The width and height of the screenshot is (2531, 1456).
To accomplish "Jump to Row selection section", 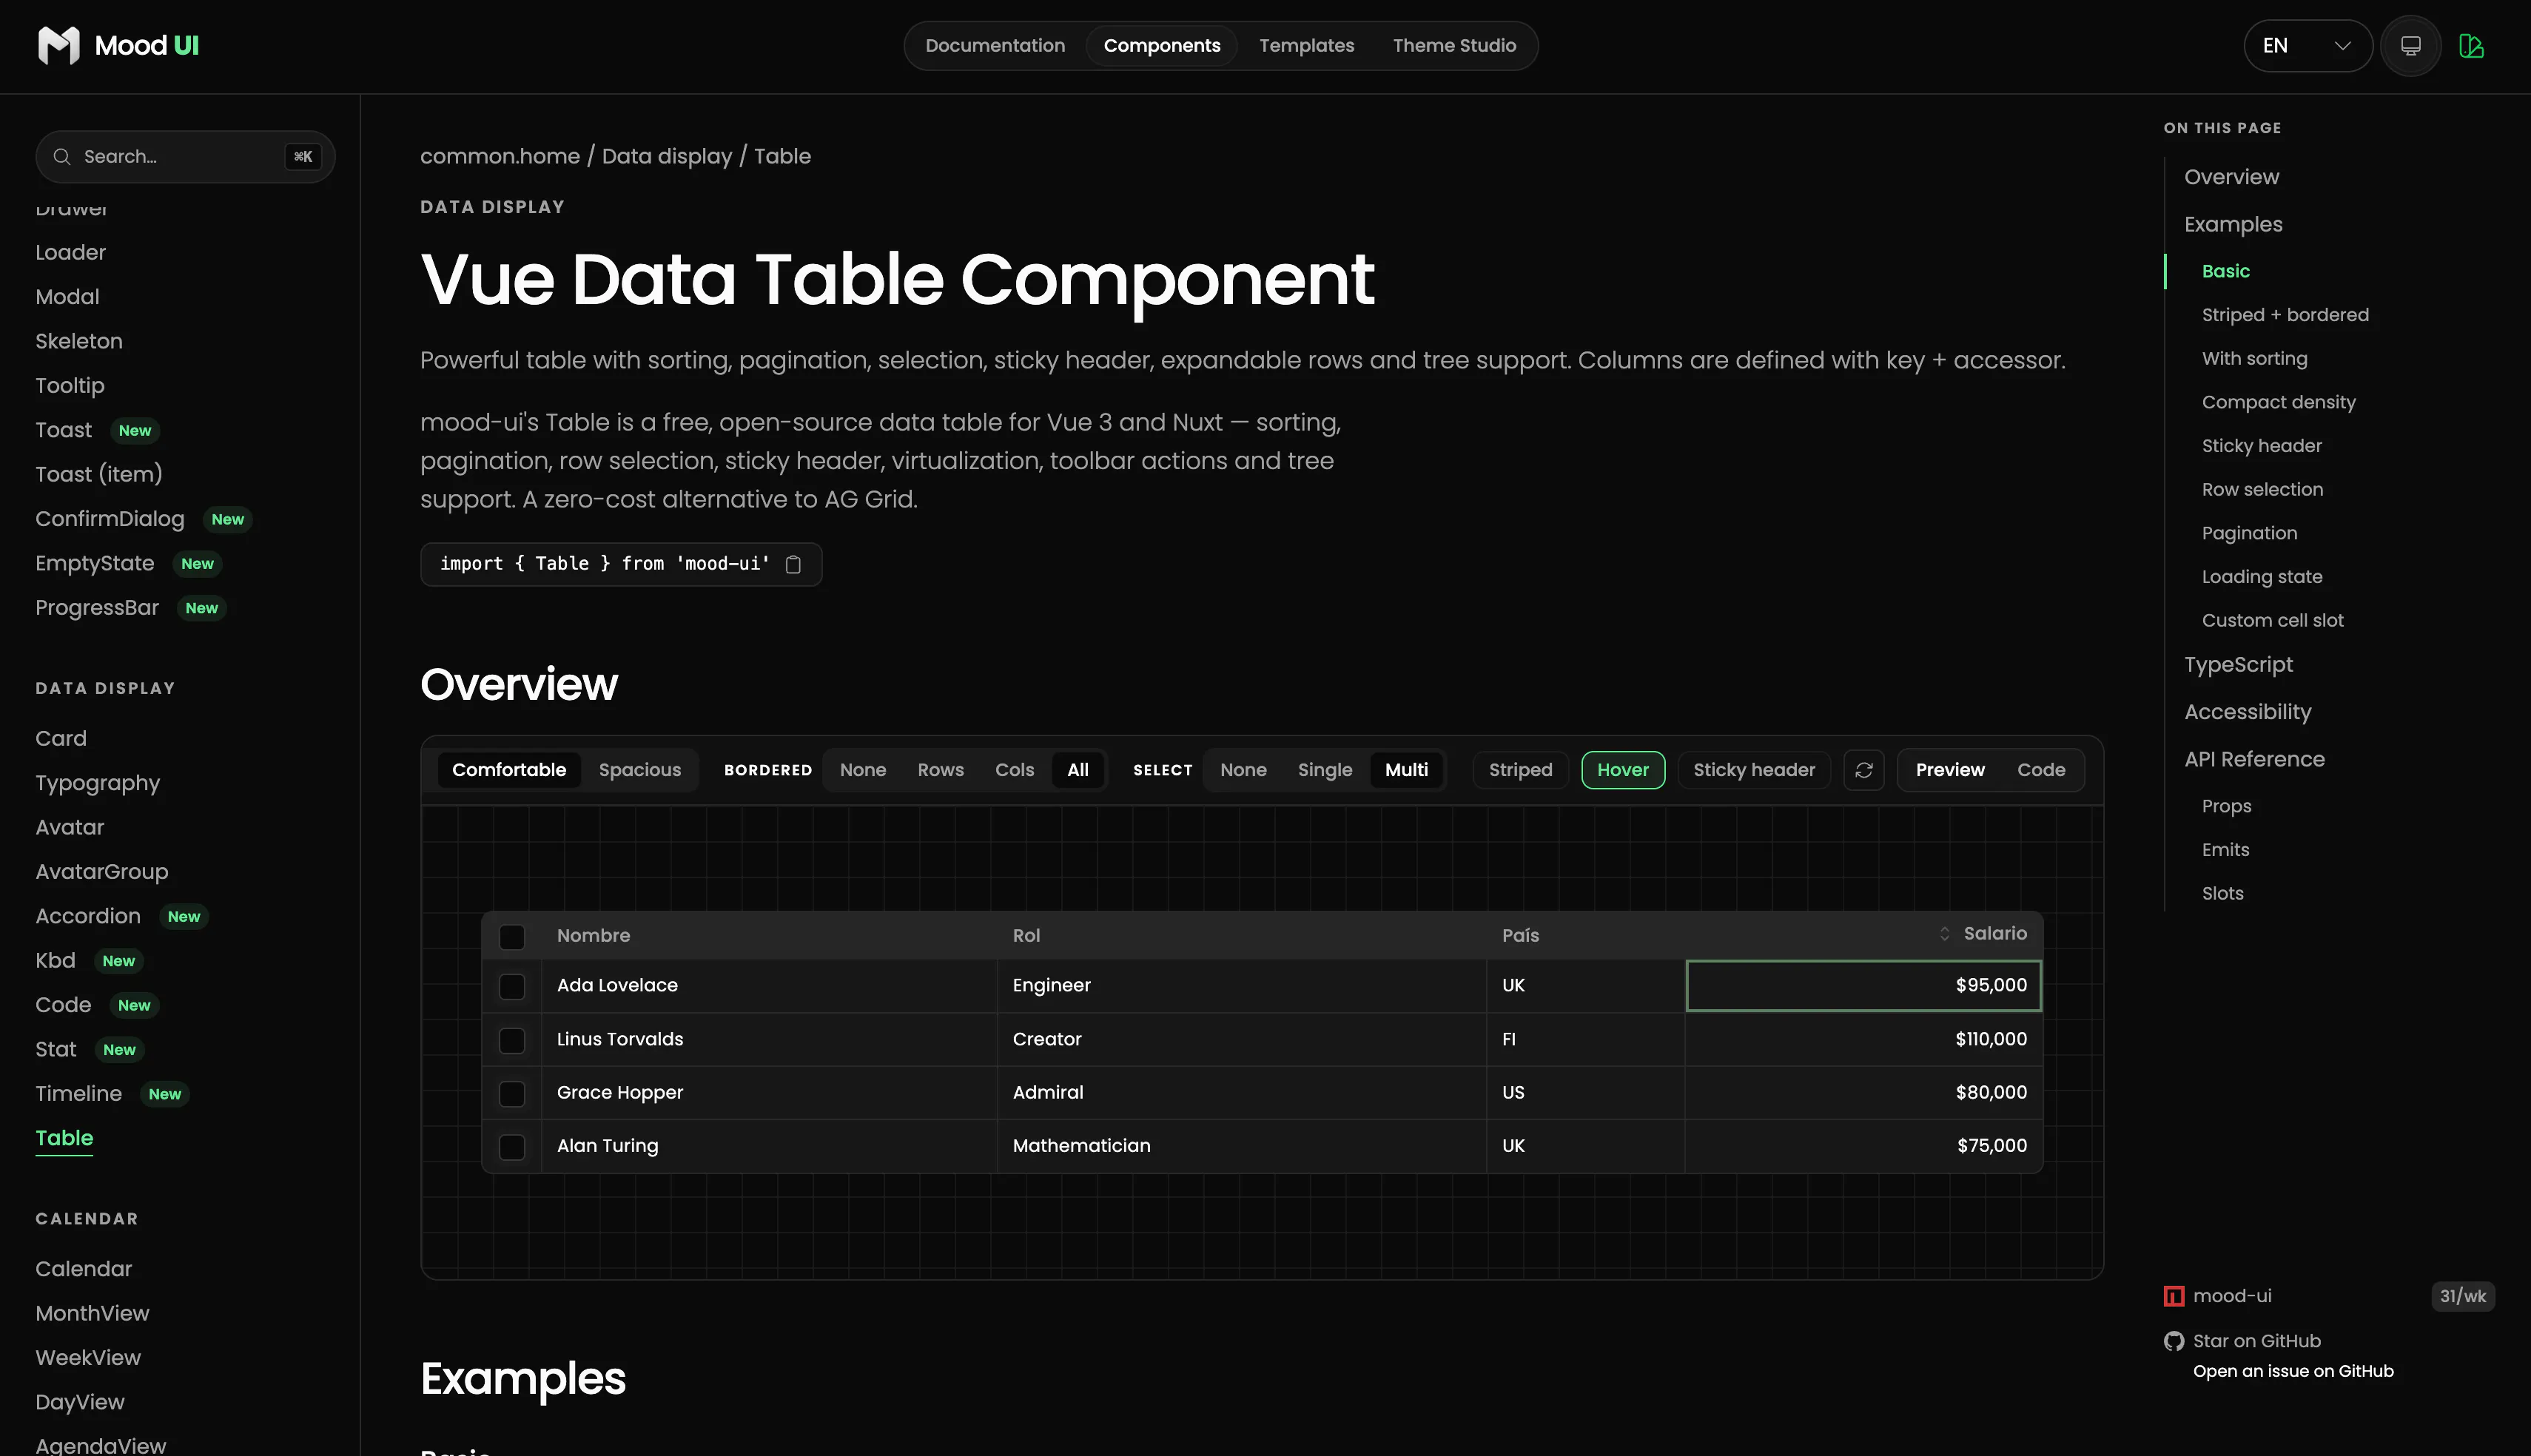I will click(2262, 490).
